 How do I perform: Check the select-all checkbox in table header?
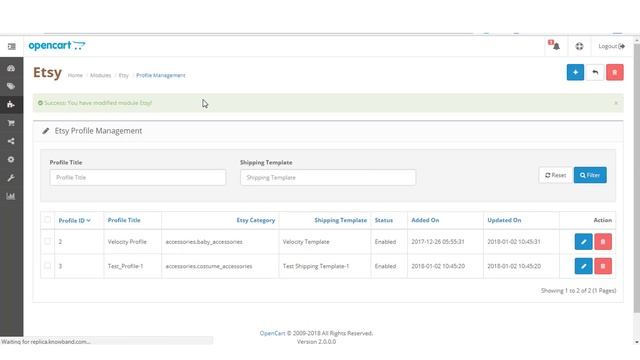(47, 220)
